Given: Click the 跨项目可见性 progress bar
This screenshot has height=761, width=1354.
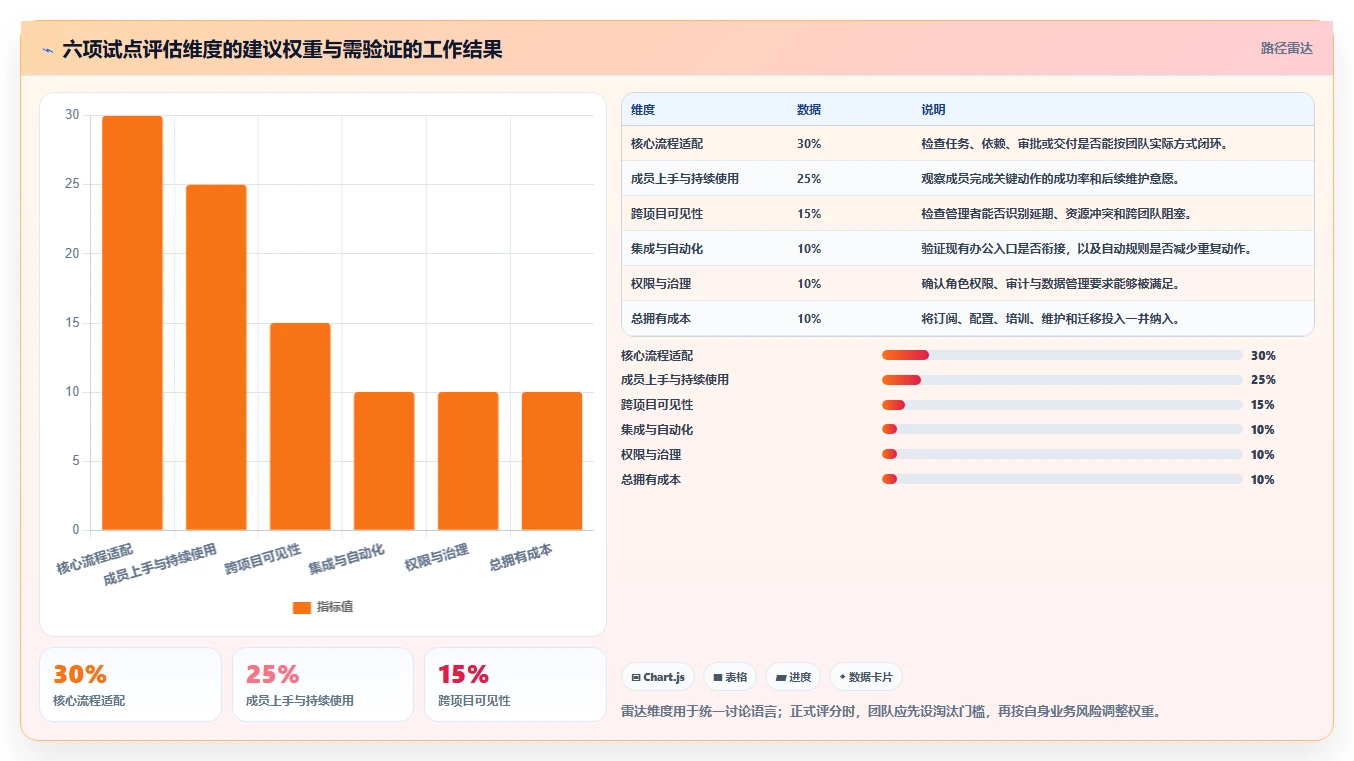Looking at the screenshot, I should tap(1062, 405).
